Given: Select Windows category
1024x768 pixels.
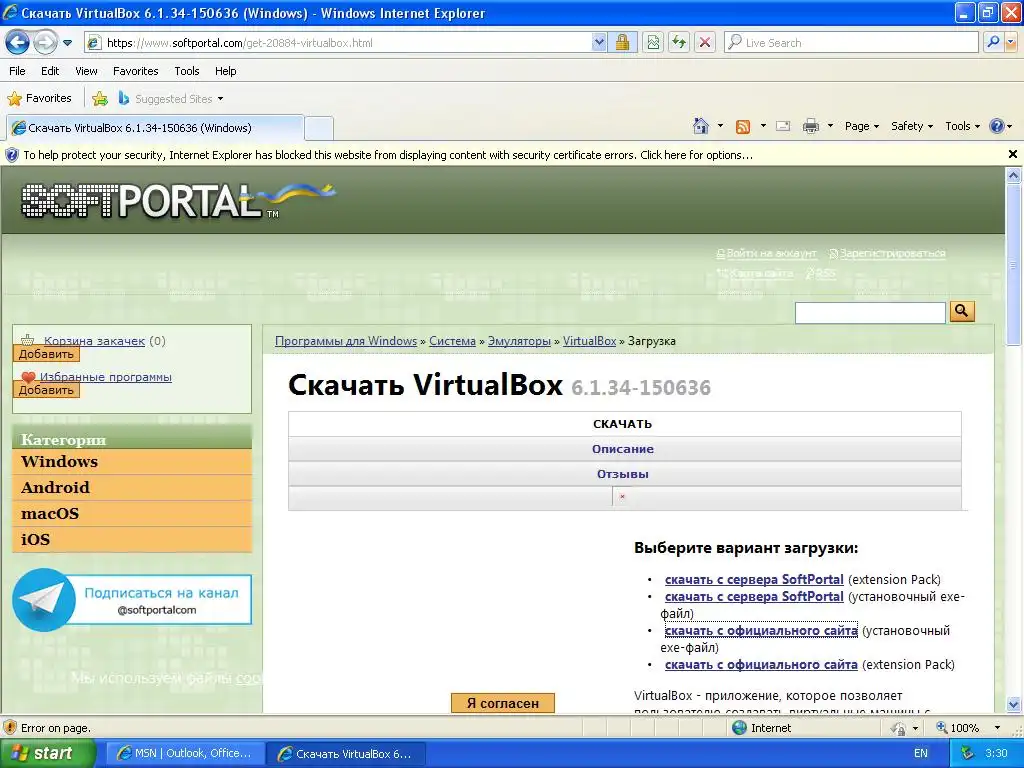Looking at the screenshot, I should point(132,462).
